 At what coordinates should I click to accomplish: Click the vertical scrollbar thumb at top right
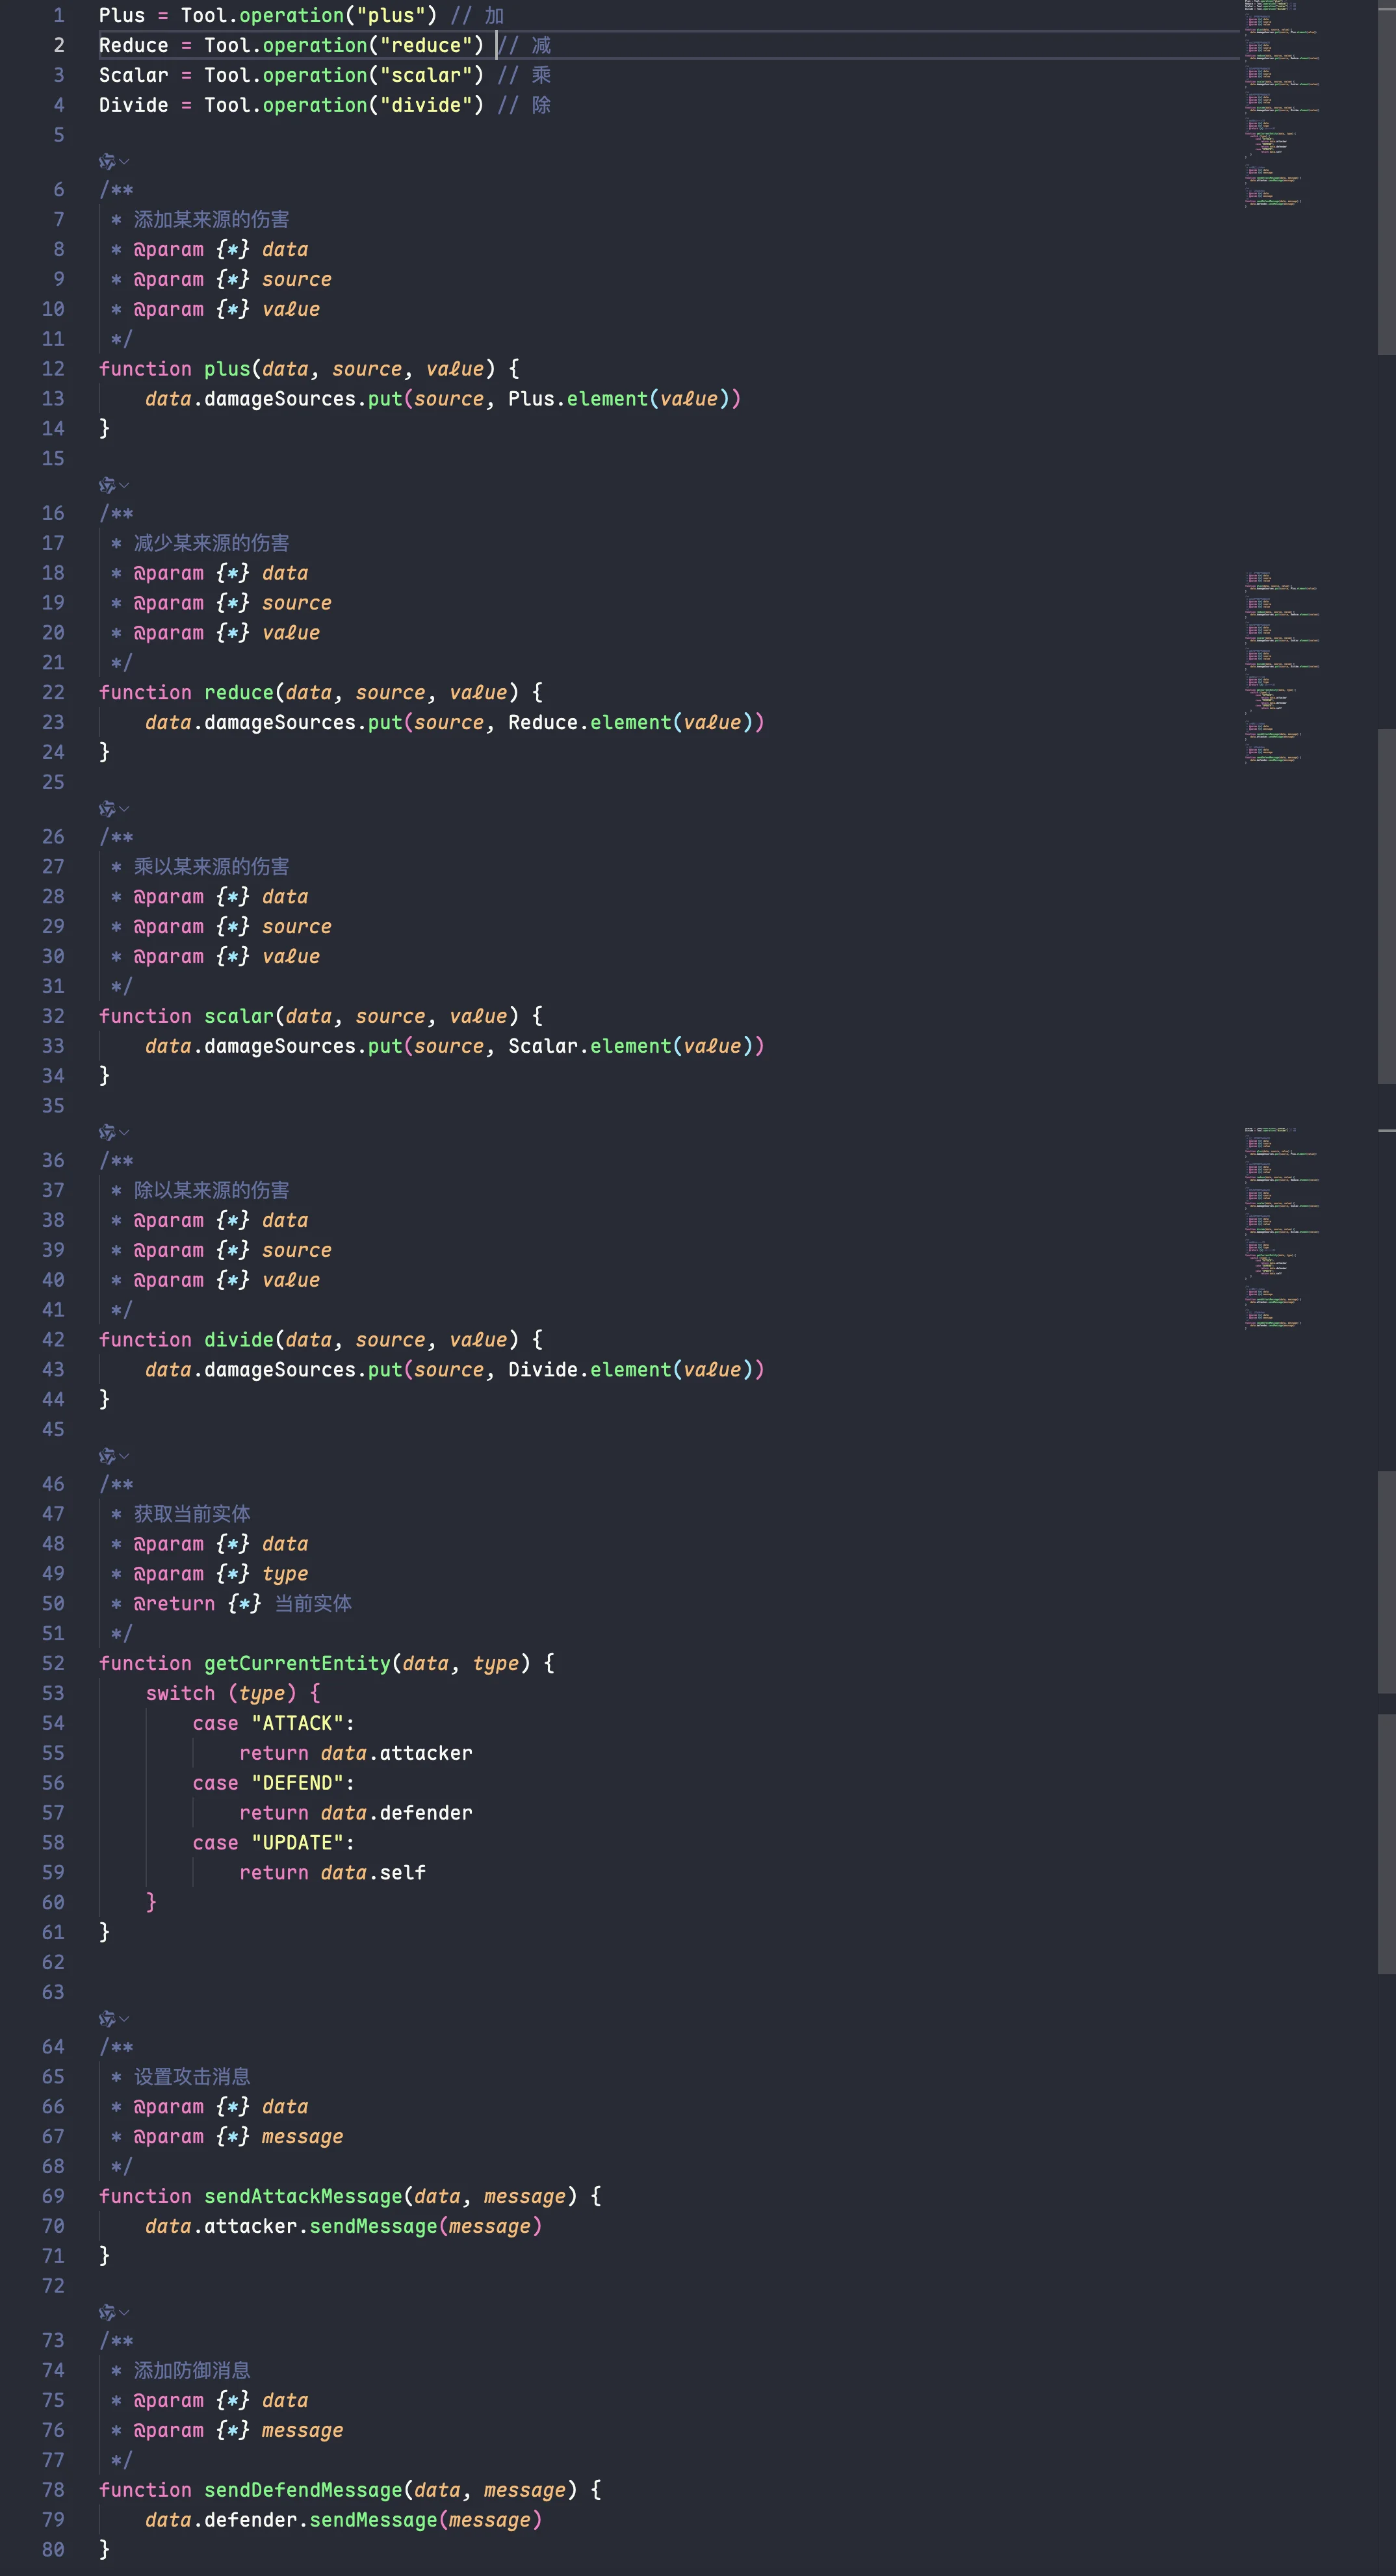(x=1386, y=176)
